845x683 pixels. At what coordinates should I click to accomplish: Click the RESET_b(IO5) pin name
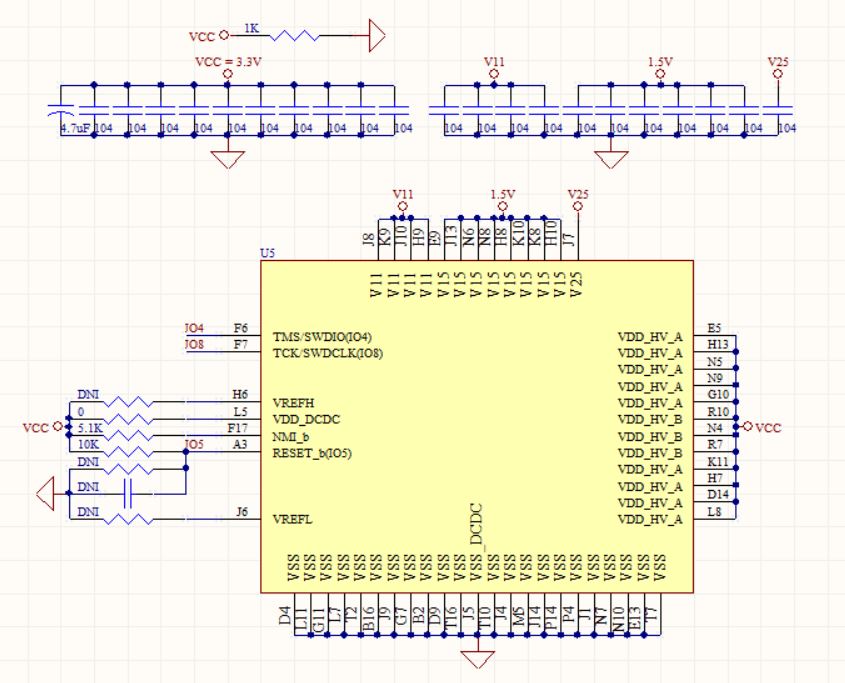click(x=312, y=453)
